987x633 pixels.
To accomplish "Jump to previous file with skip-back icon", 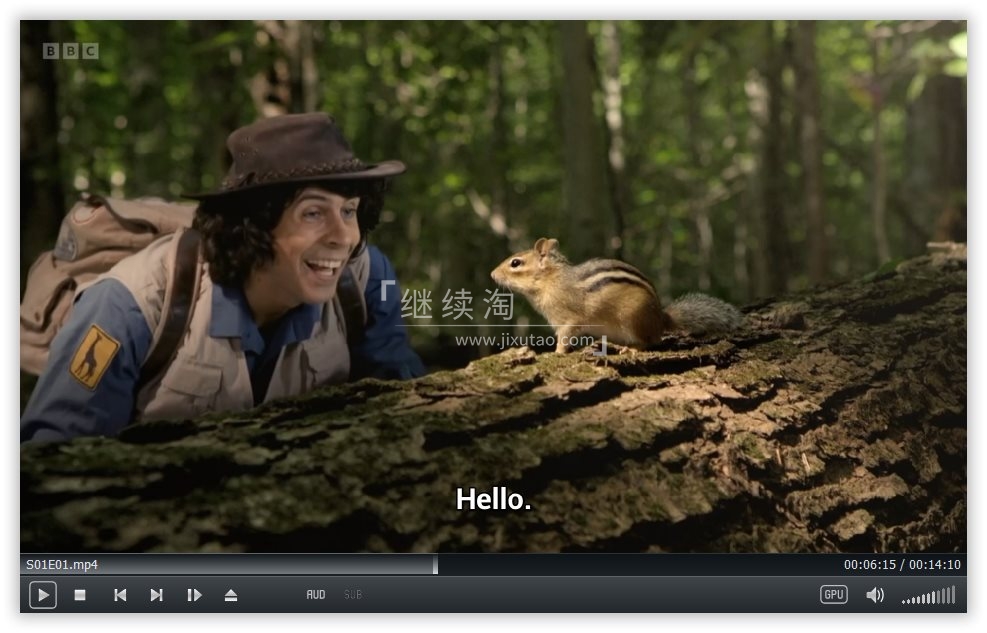I will [120, 595].
